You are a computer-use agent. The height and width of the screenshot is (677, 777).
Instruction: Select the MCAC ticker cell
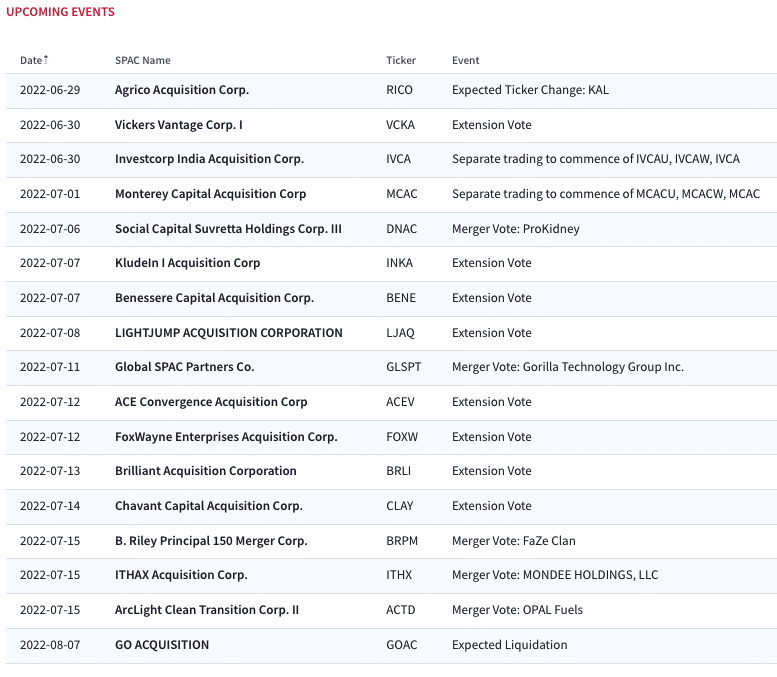pos(402,194)
